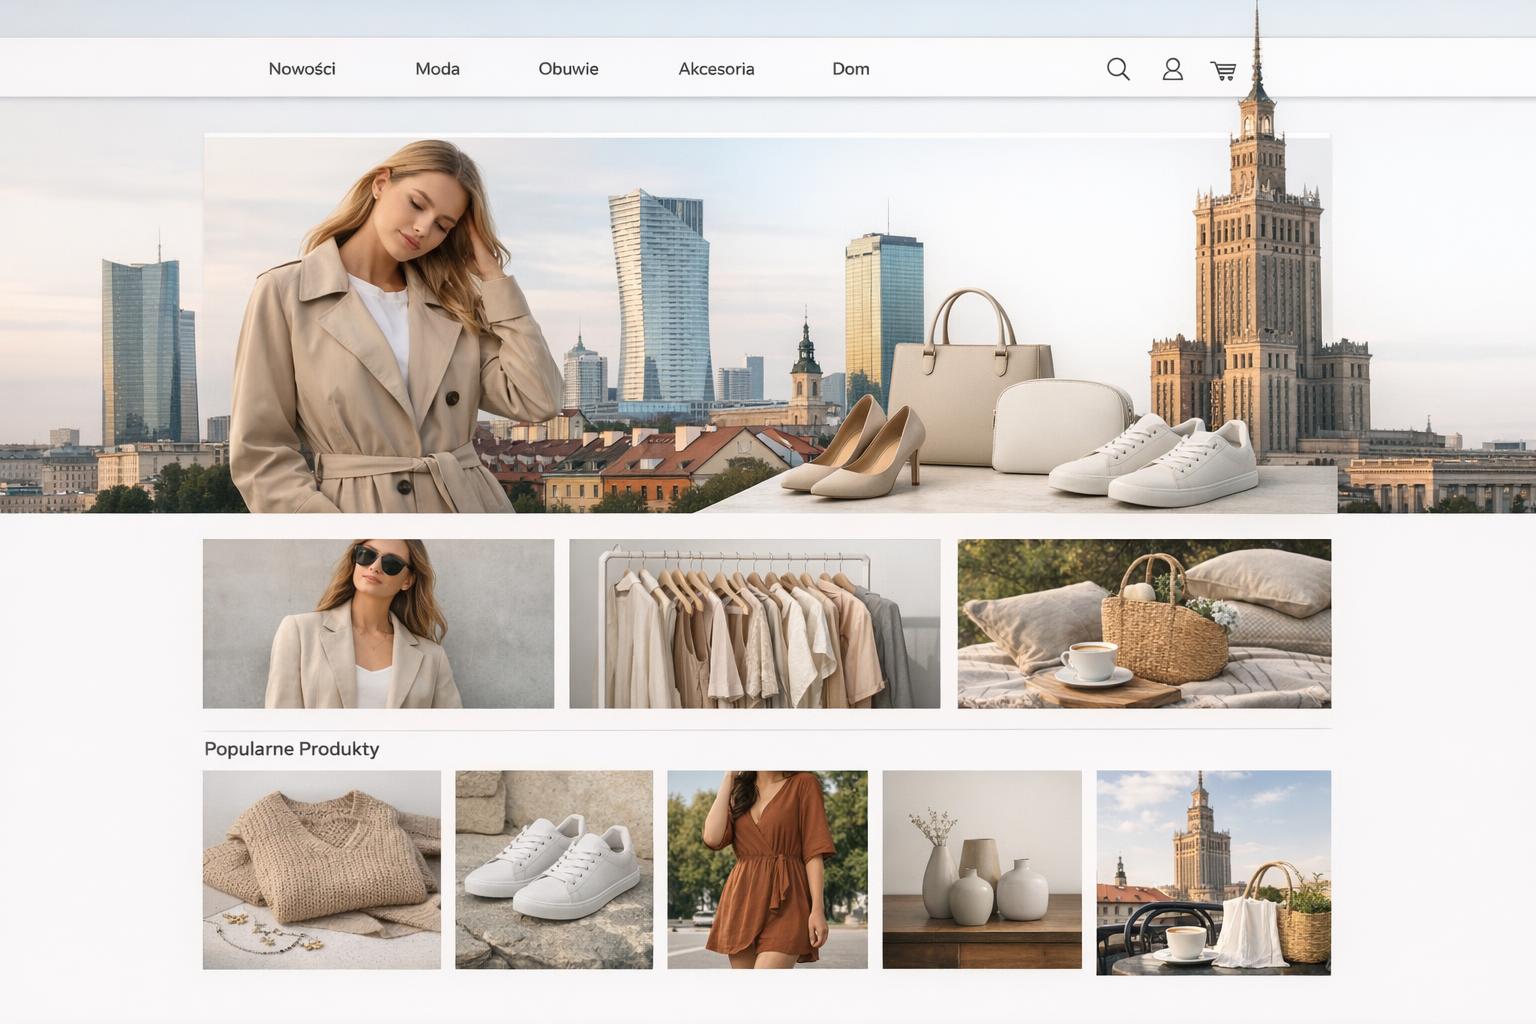1536x1024 pixels.
Task: Open the clothing rack category tile
Action: 754,623
